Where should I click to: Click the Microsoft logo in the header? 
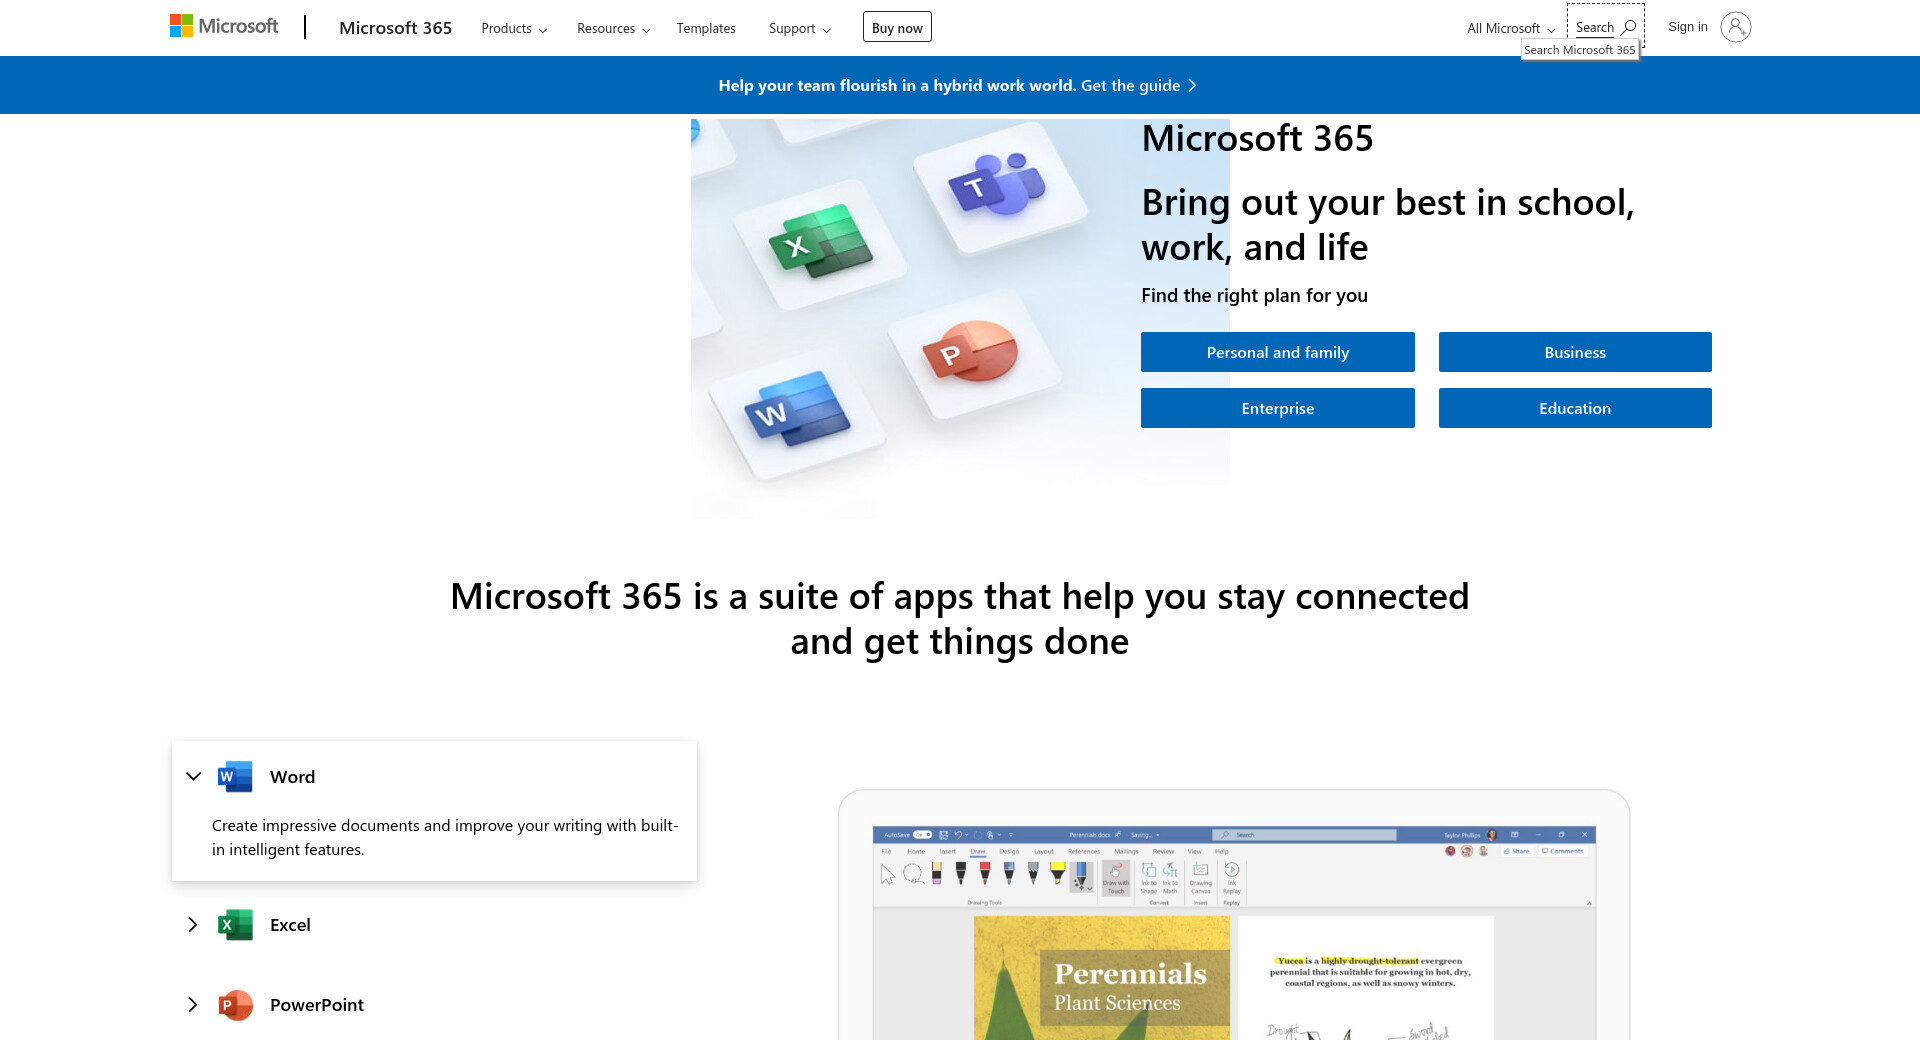click(224, 26)
